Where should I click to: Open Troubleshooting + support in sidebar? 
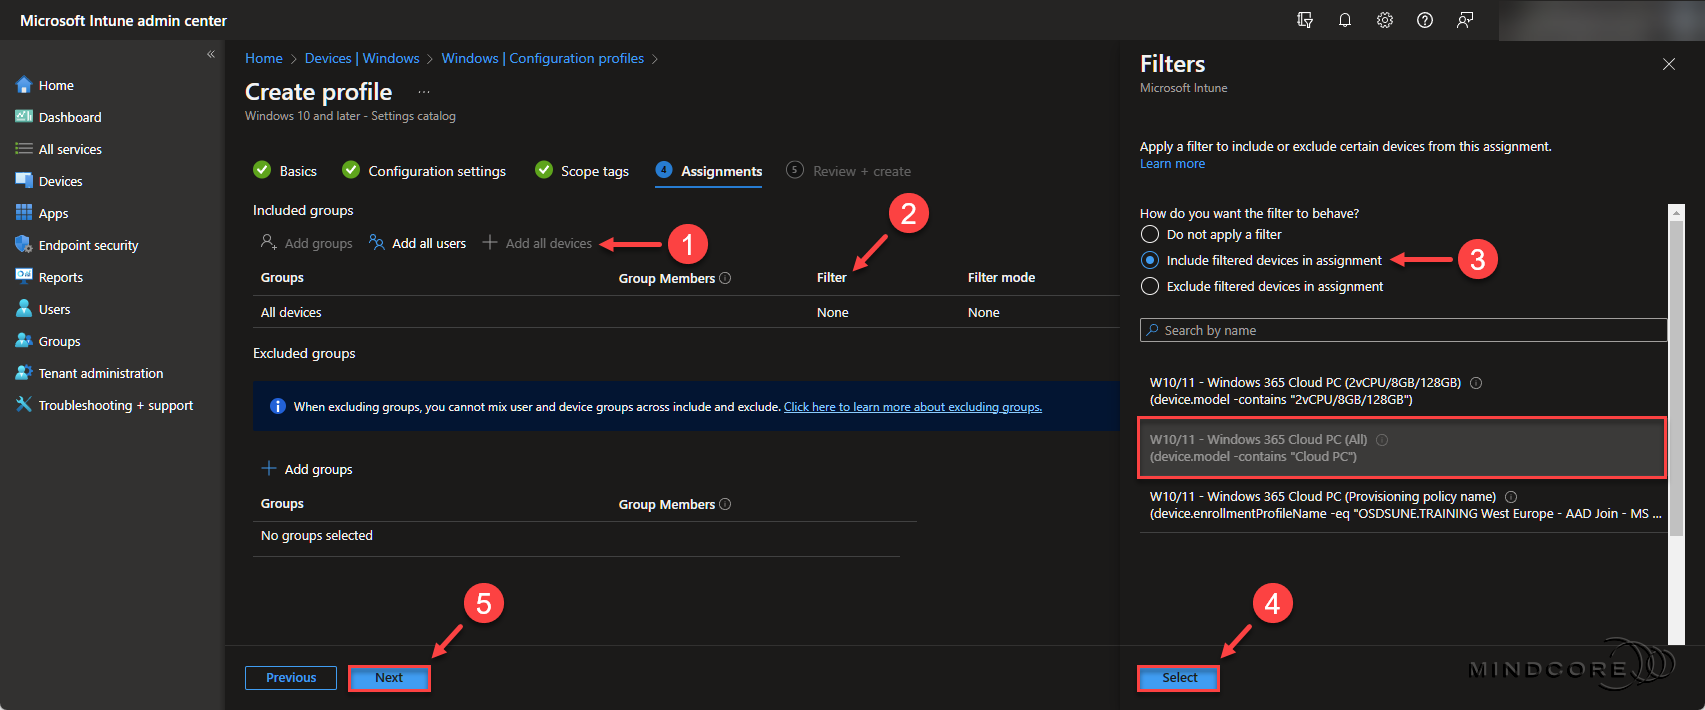(x=115, y=405)
